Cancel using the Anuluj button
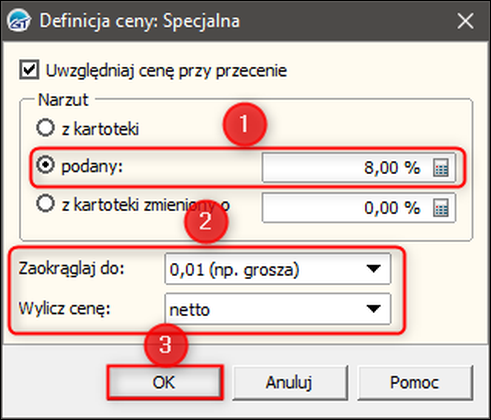This screenshot has width=491, height=420. 290,382
